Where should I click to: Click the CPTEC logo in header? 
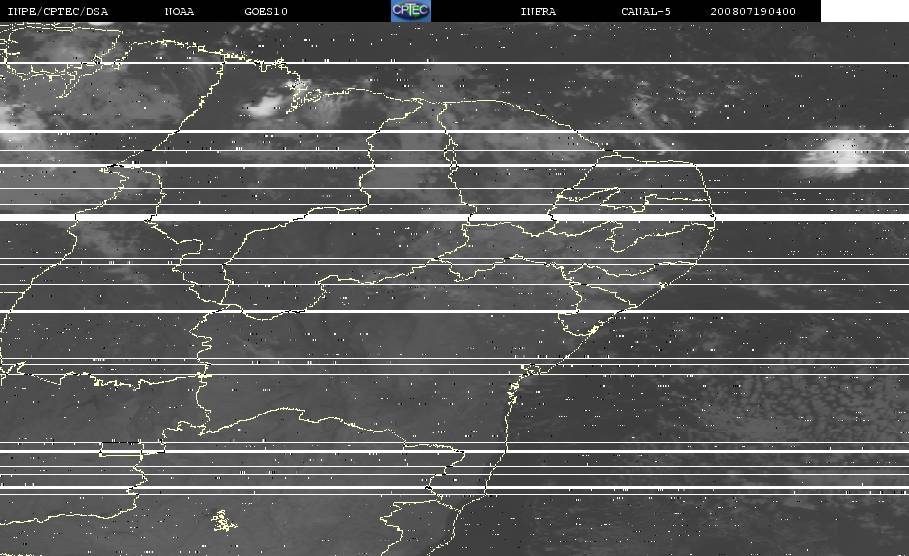411,10
